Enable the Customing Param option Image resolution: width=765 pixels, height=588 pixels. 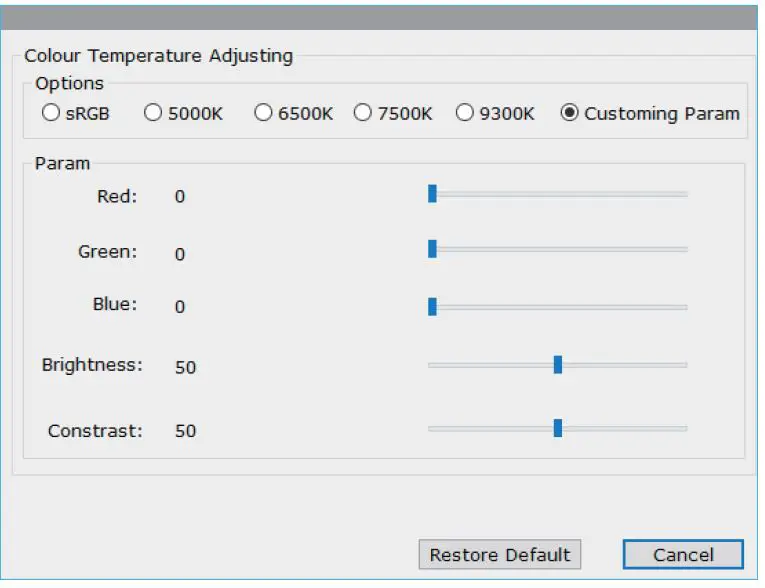(x=570, y=113)
